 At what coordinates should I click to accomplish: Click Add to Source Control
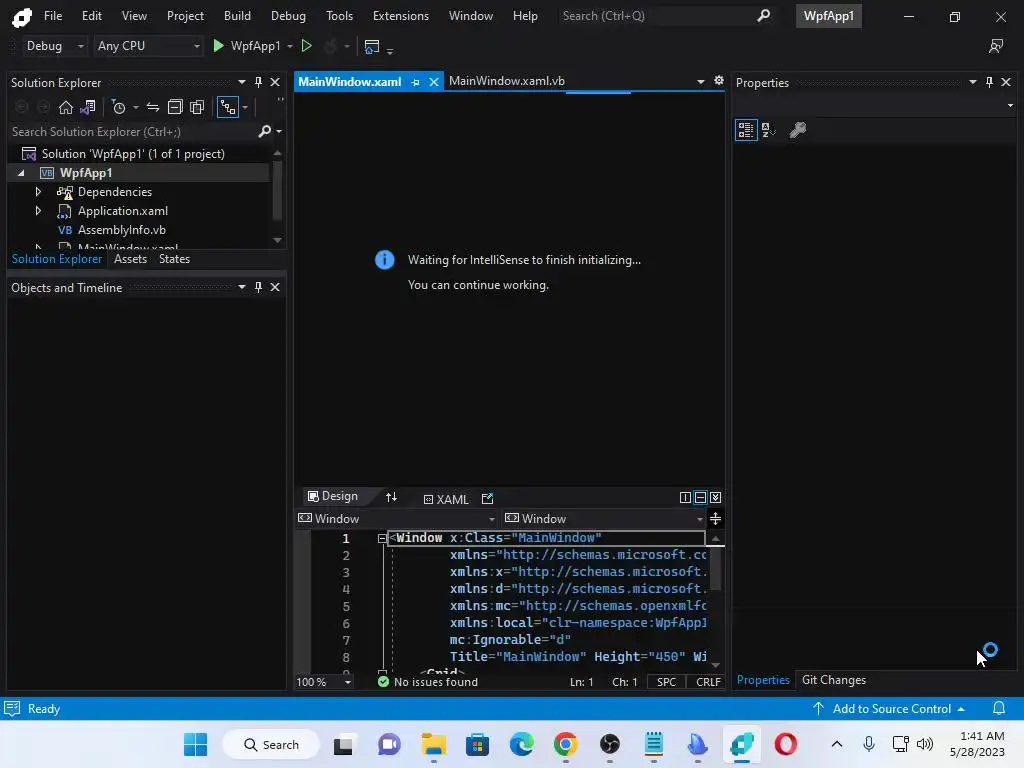tap(889, 709)
